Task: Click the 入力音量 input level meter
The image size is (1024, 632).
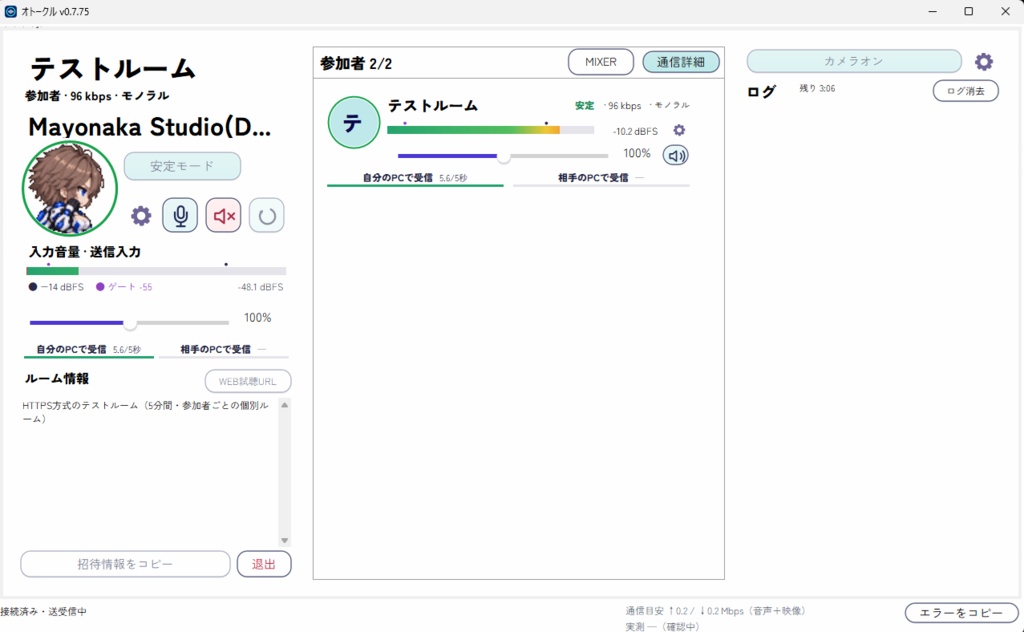Action: tap(156, 271)
